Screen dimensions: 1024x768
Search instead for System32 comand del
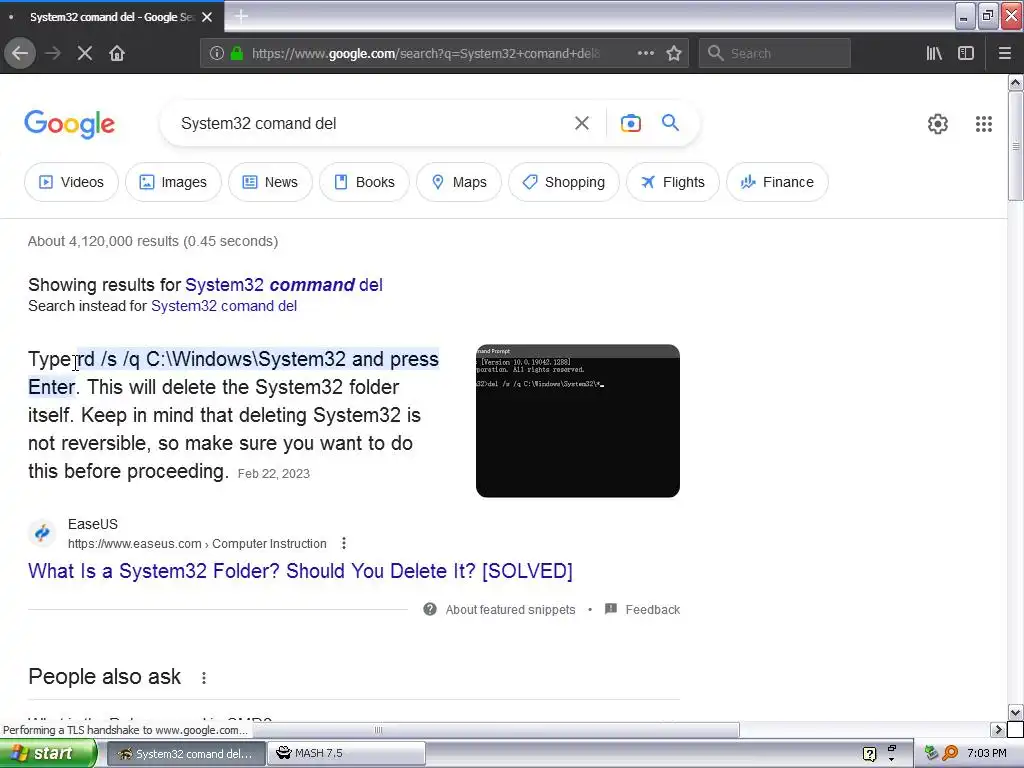[224, 306]
